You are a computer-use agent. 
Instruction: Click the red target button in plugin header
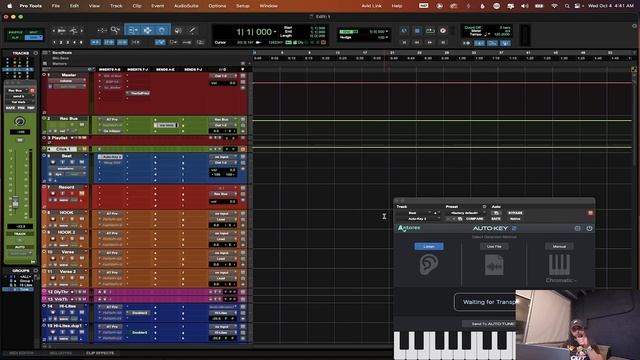pyautogui.click(x=590, y=213)
